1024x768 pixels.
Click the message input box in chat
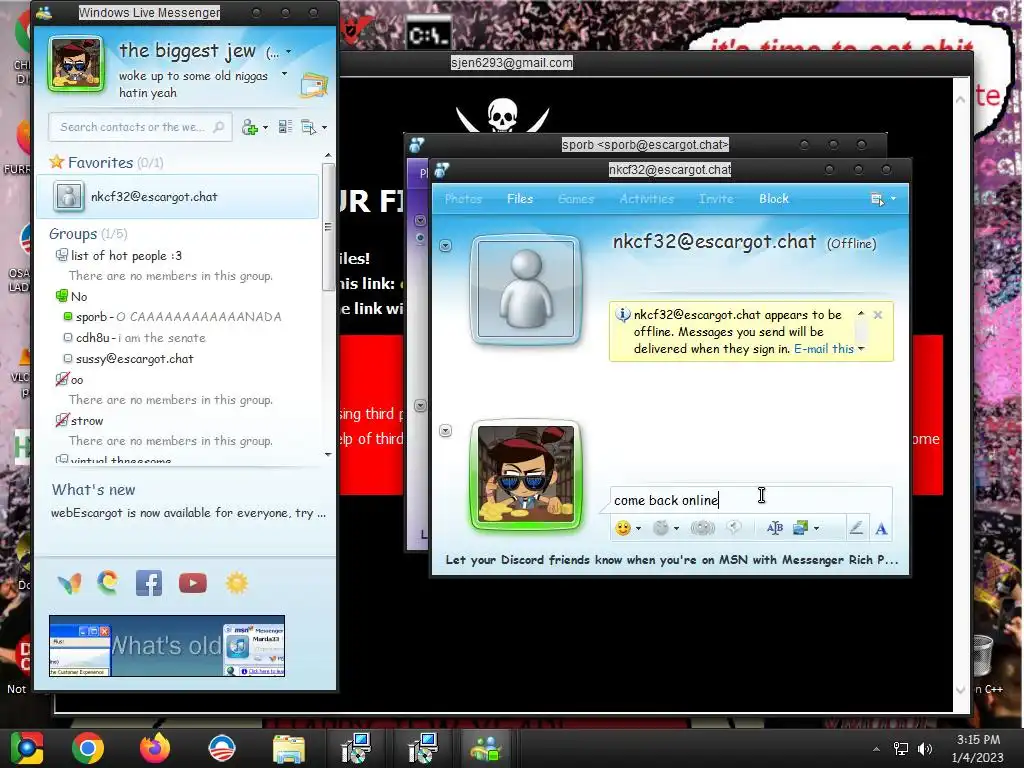751,500
